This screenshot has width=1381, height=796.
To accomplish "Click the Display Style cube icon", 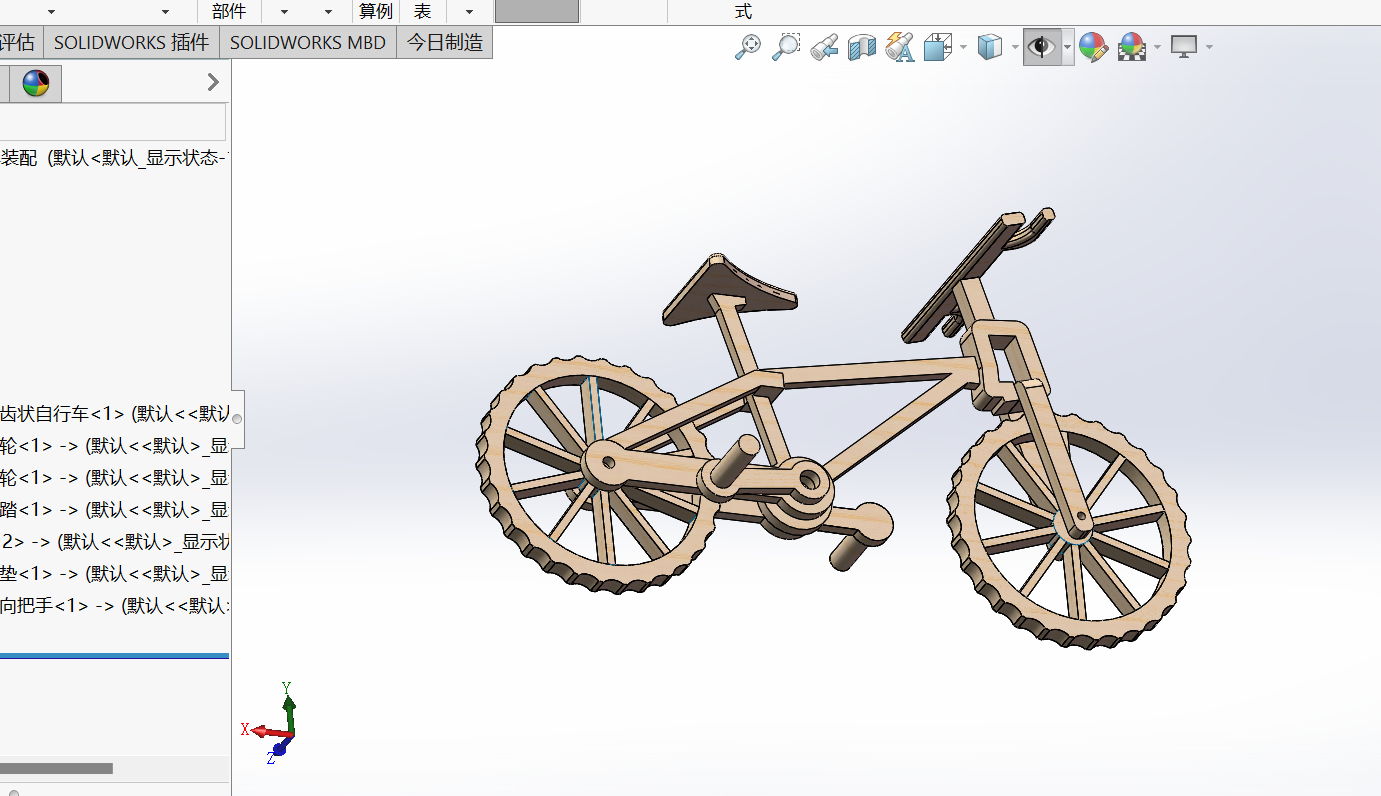I will [989, 47].
